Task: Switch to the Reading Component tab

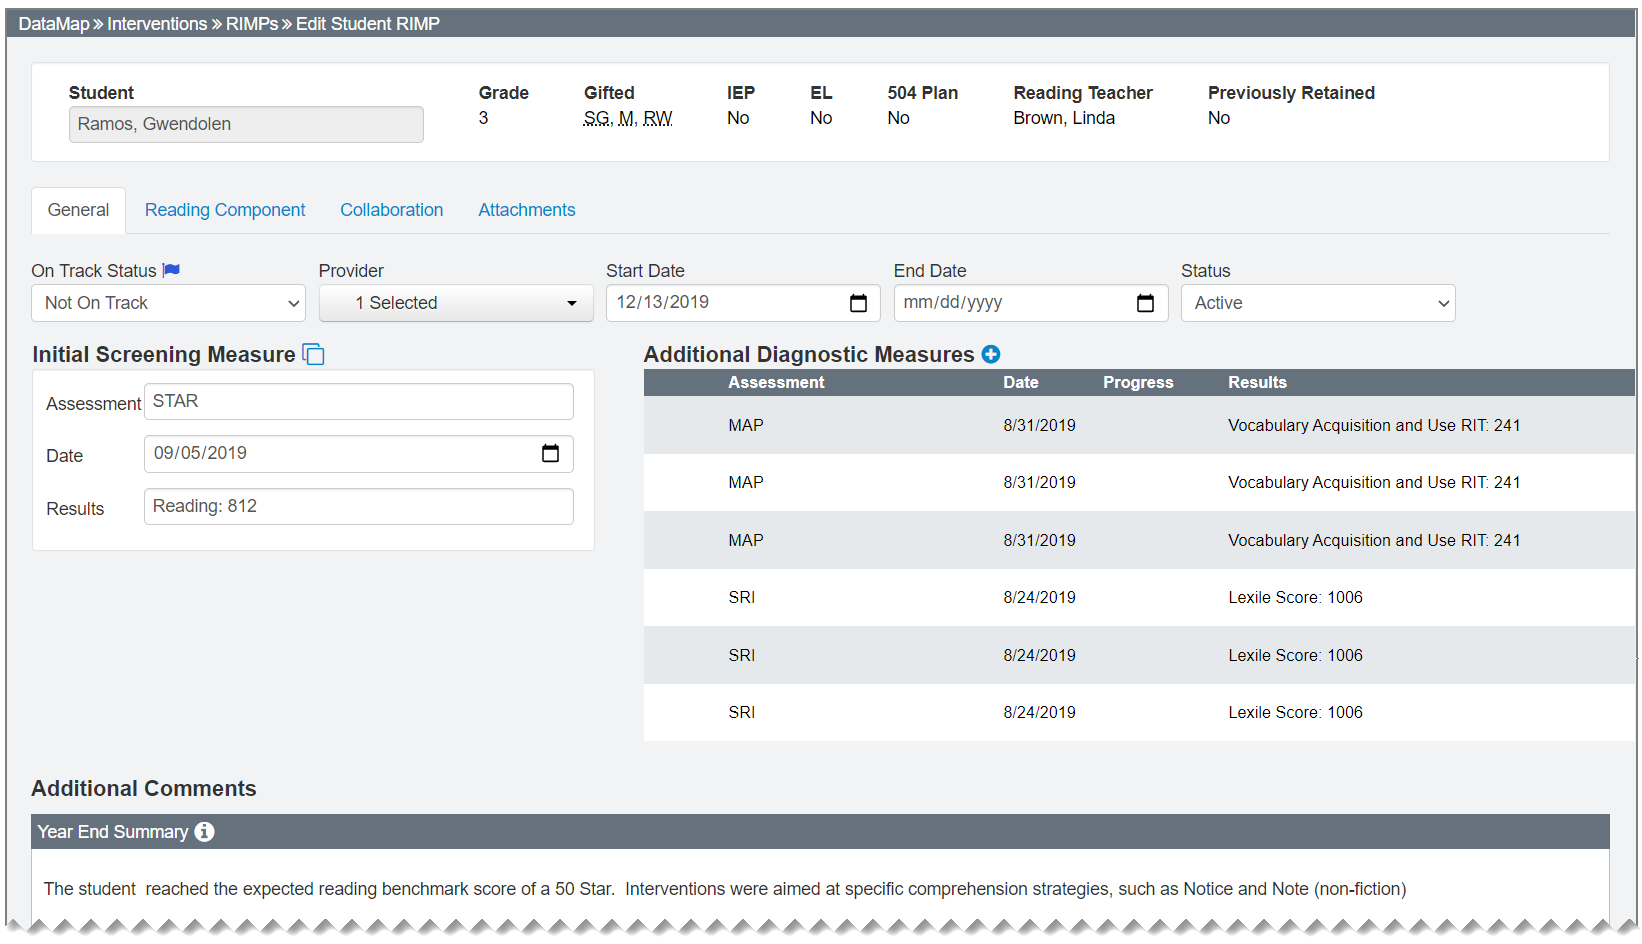Action: coord(225,210)
